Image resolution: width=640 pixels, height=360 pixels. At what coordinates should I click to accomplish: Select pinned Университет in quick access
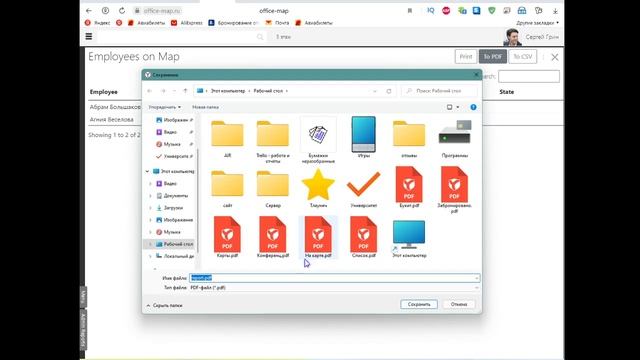tap(174, 156)
